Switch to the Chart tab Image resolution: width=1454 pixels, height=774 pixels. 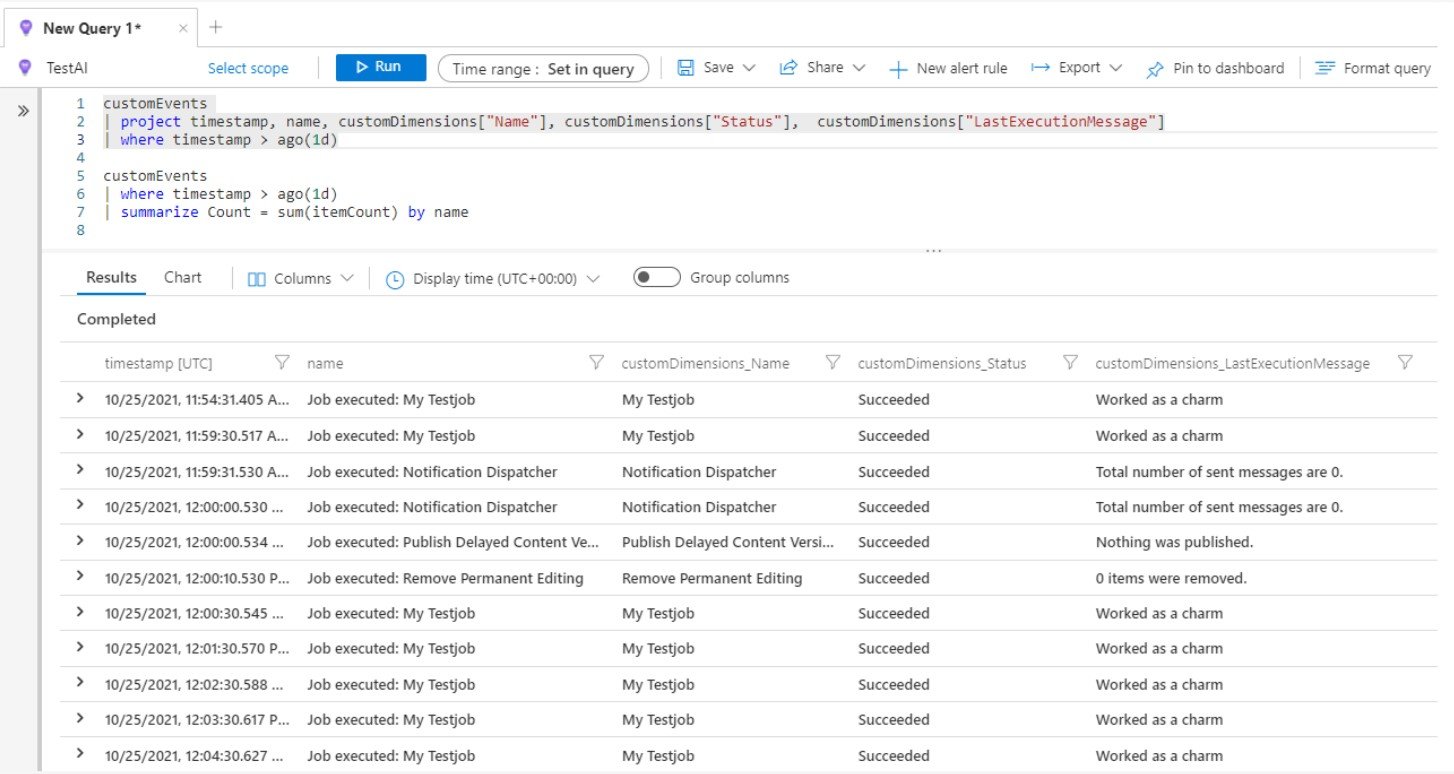point(182,278)
